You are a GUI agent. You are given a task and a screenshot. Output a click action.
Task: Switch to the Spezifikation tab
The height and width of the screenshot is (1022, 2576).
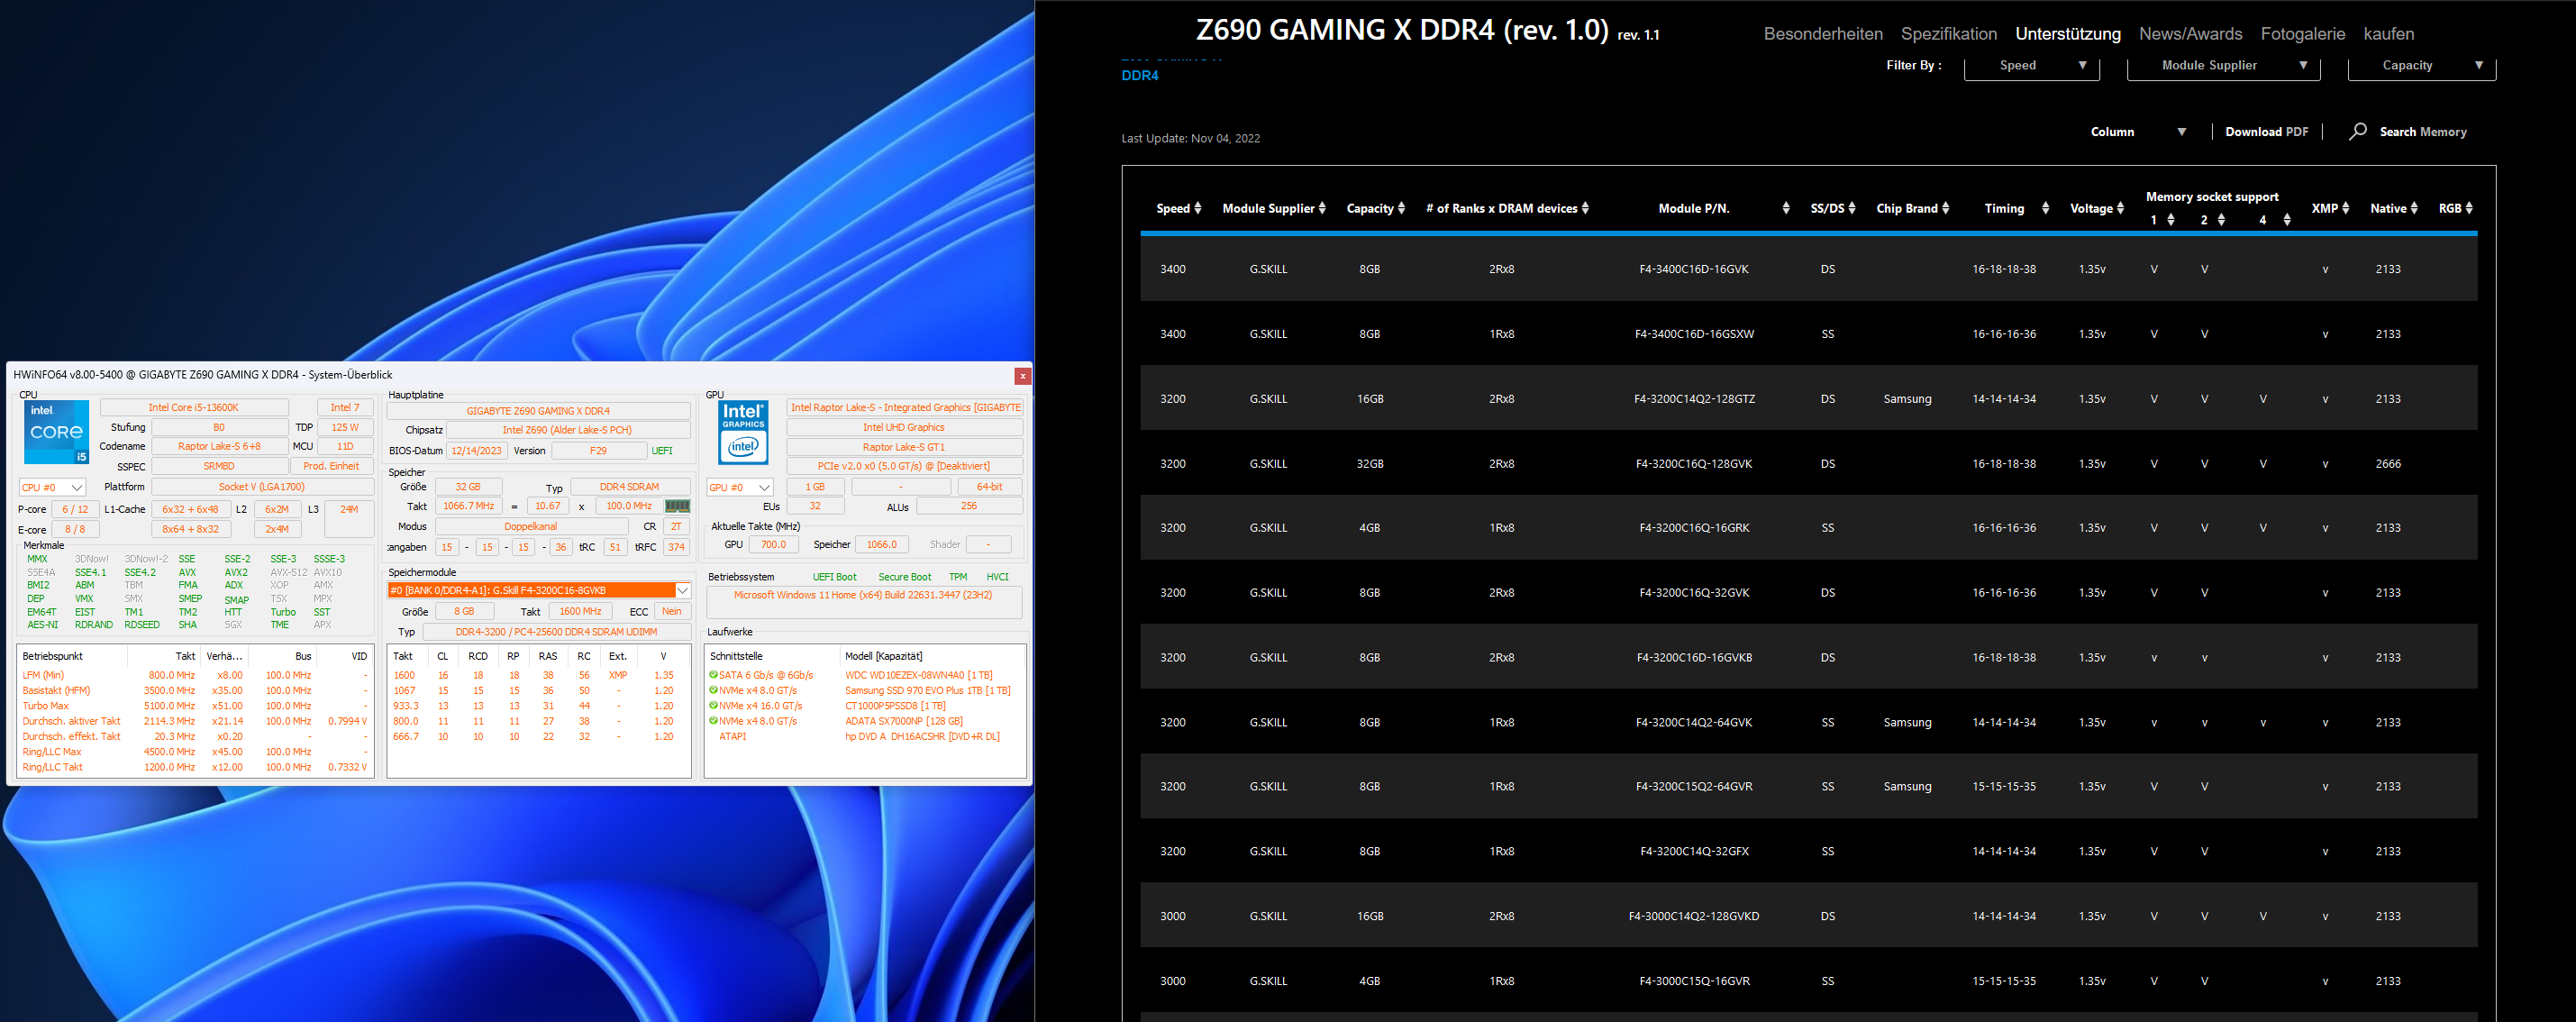point(1948,34)
